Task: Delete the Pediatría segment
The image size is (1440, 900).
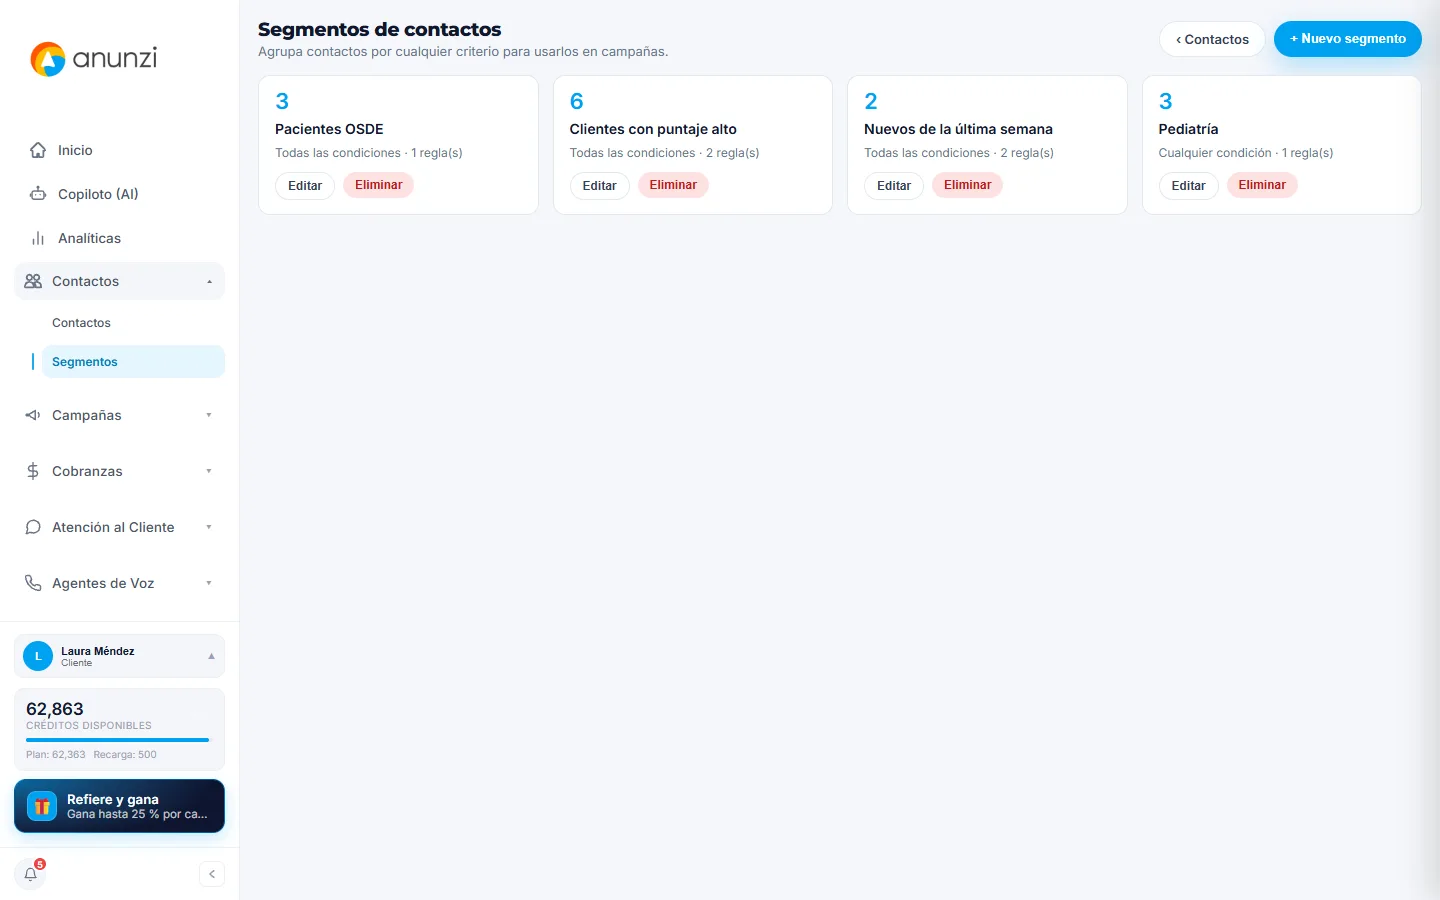Action: 1262,185
